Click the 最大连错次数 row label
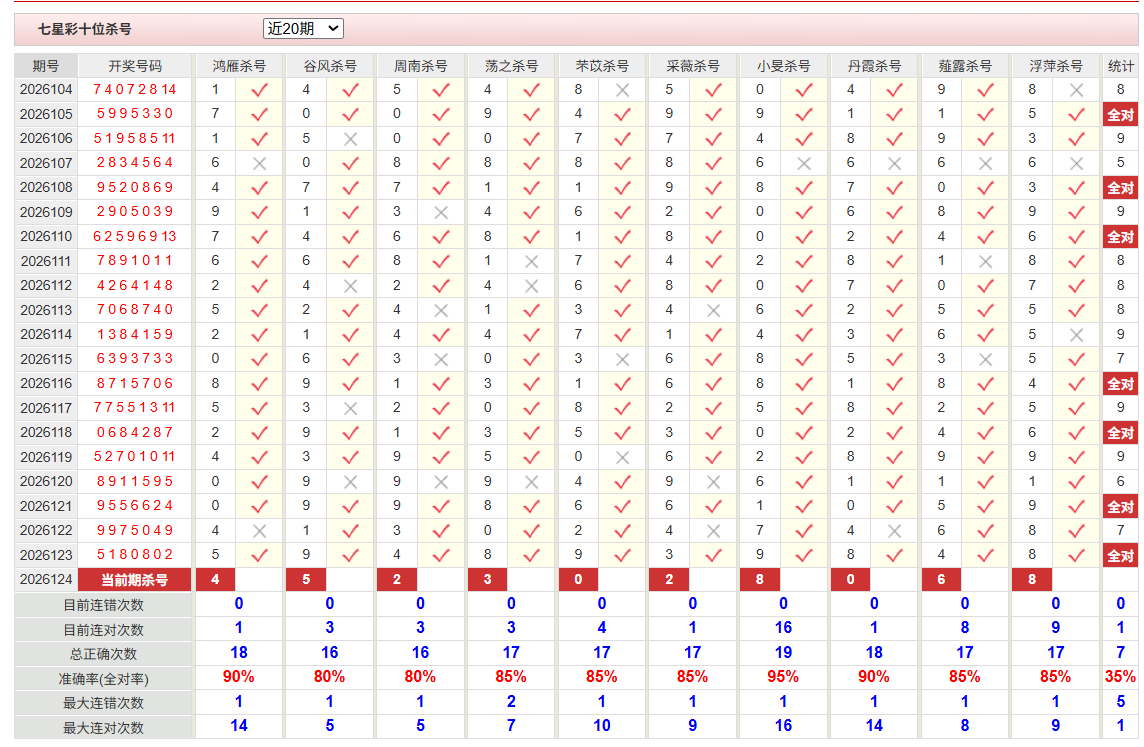Screen dimensions: 1144x747 pos(103,703)
